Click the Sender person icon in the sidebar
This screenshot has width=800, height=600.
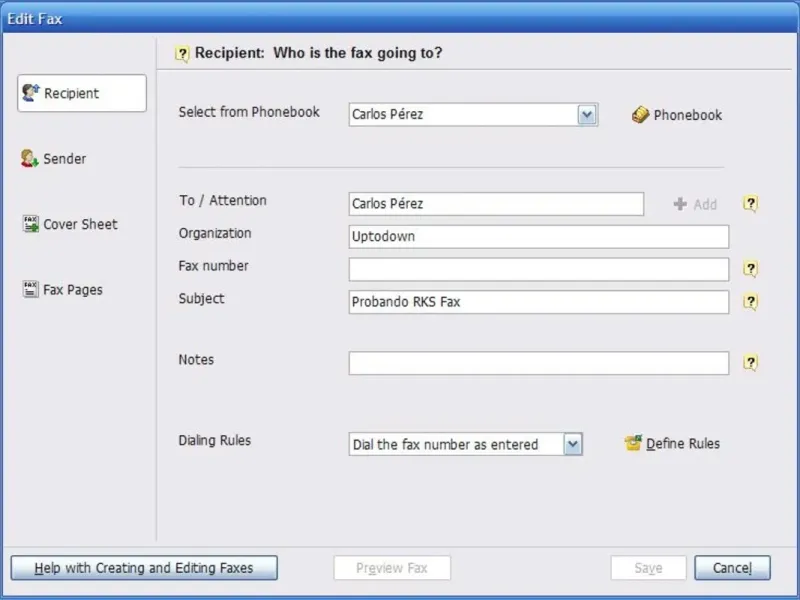[x=30, y=158]
